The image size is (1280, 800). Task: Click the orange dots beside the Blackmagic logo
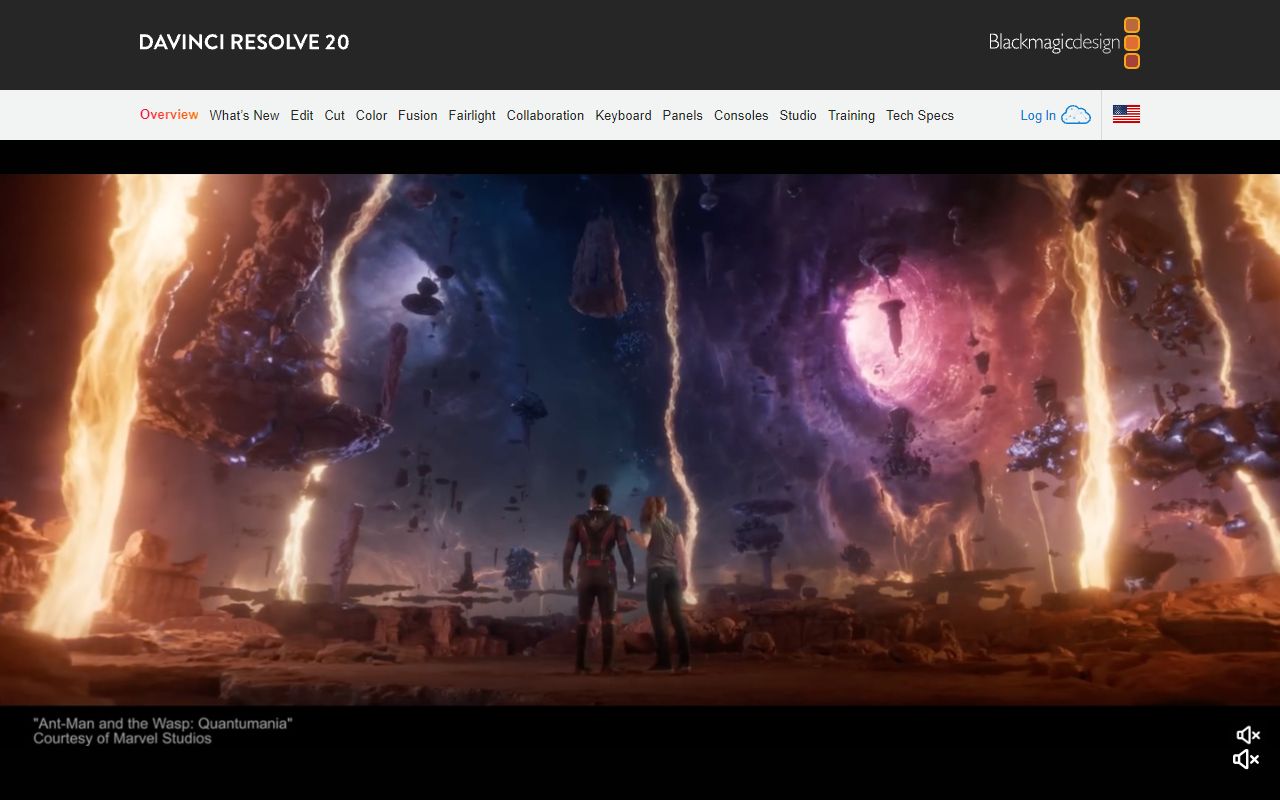[x=1131, y=42]
